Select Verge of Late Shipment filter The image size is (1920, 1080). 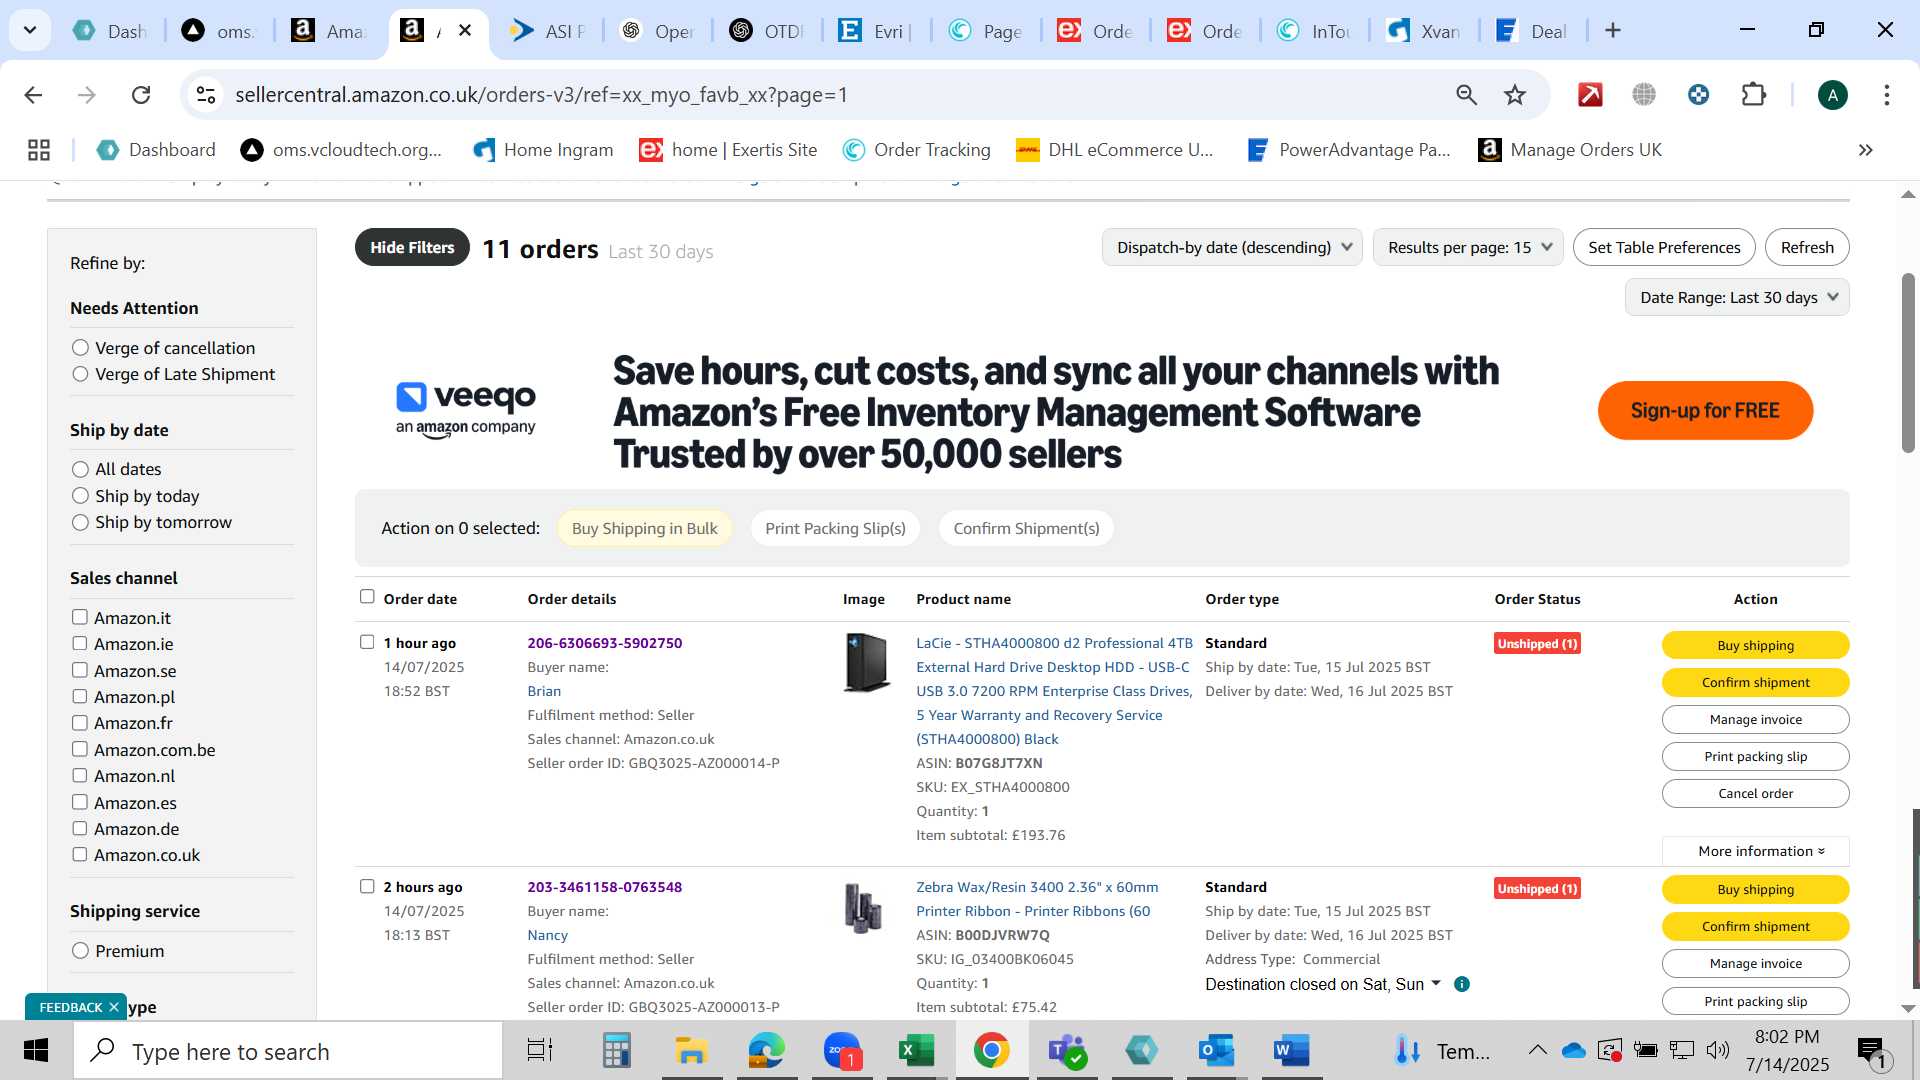[x=81, y=374]
